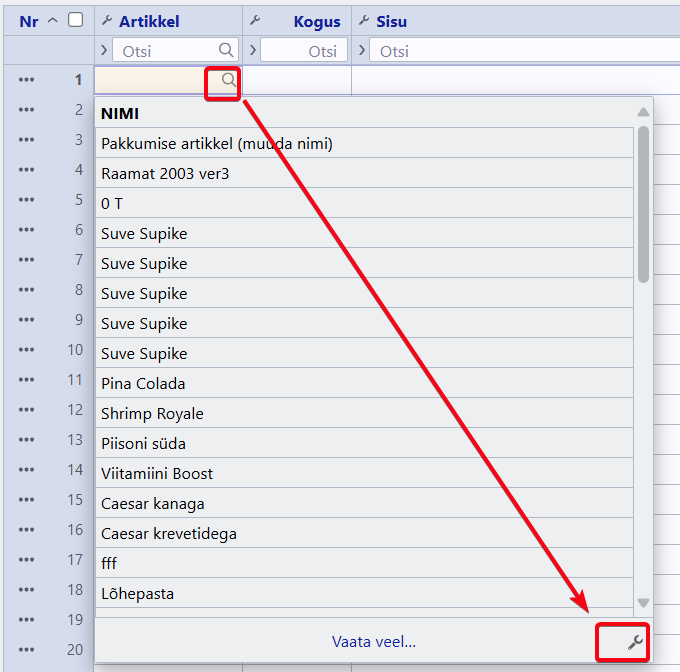Select "Pina Colada" from the article list

click(x=143, y=384)
